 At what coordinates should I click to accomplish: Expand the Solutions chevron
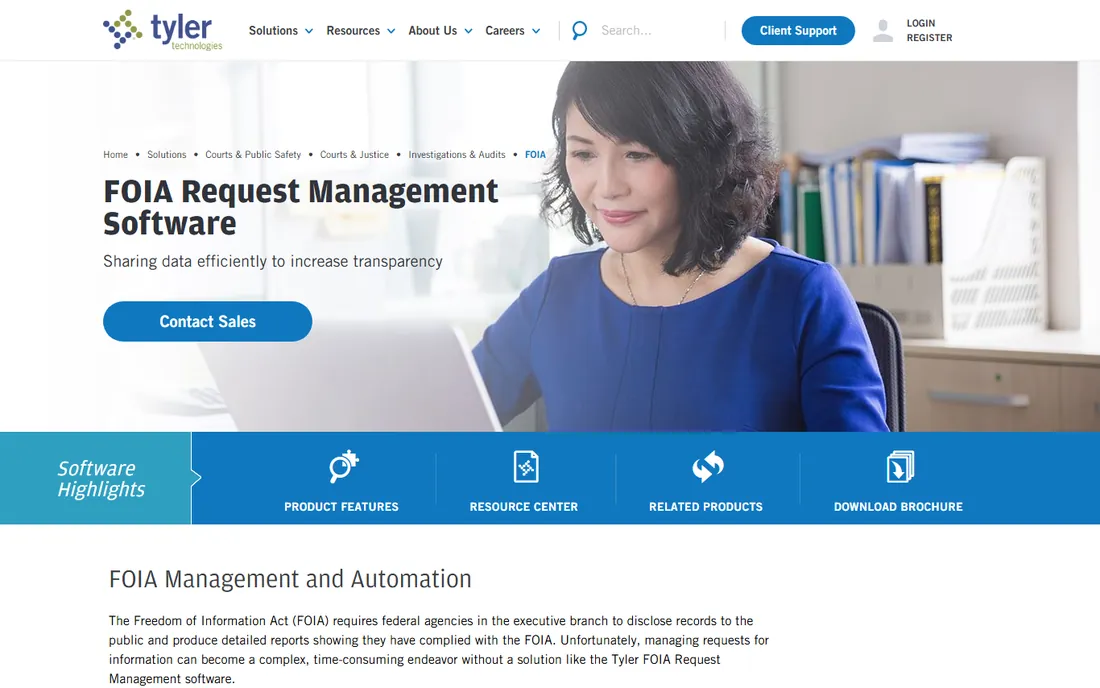309,31
